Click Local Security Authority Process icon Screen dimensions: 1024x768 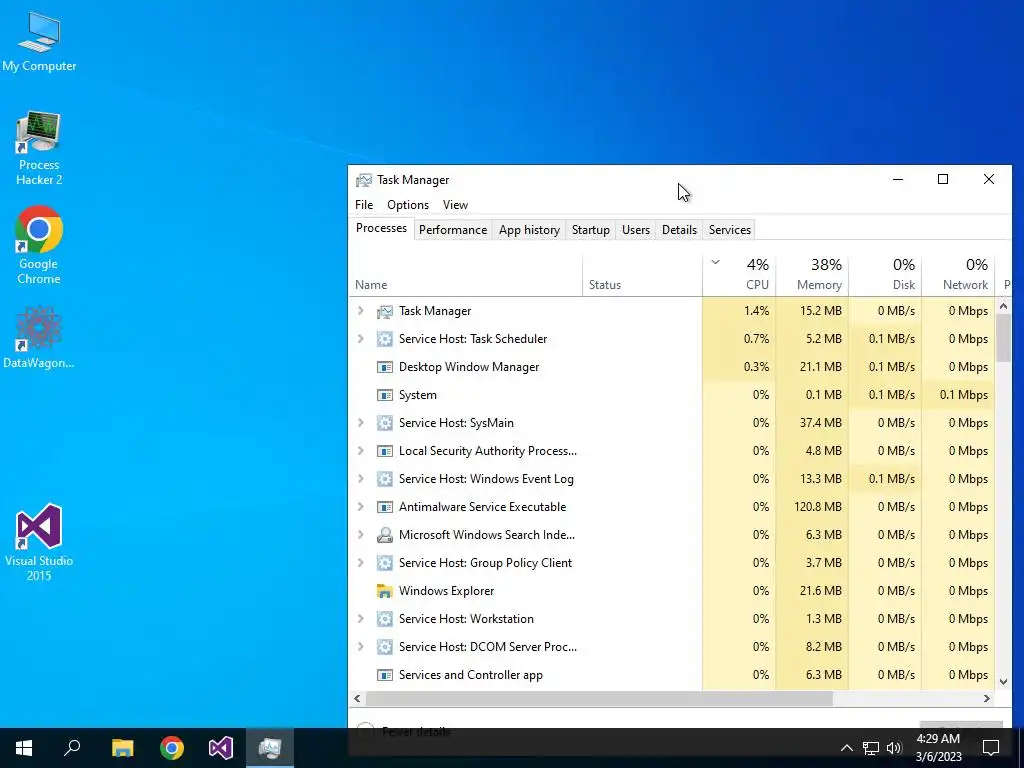tap(385, 451)
